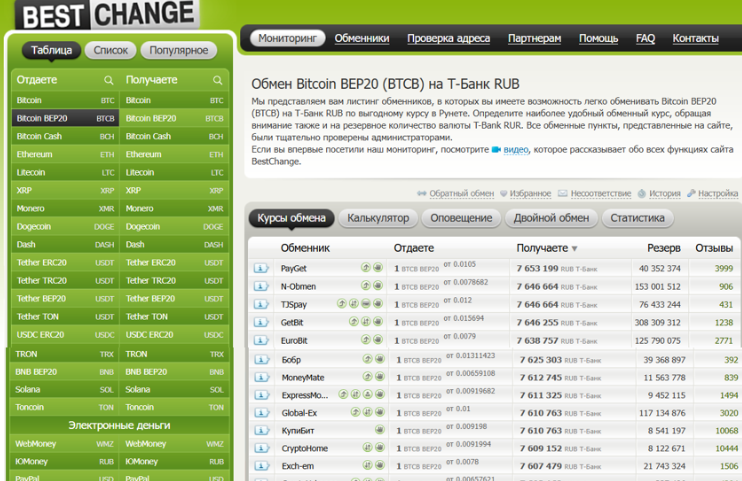Click the Отдаете column header in rates table
Screen dimensions: 742x481
[x=414, y=248]
